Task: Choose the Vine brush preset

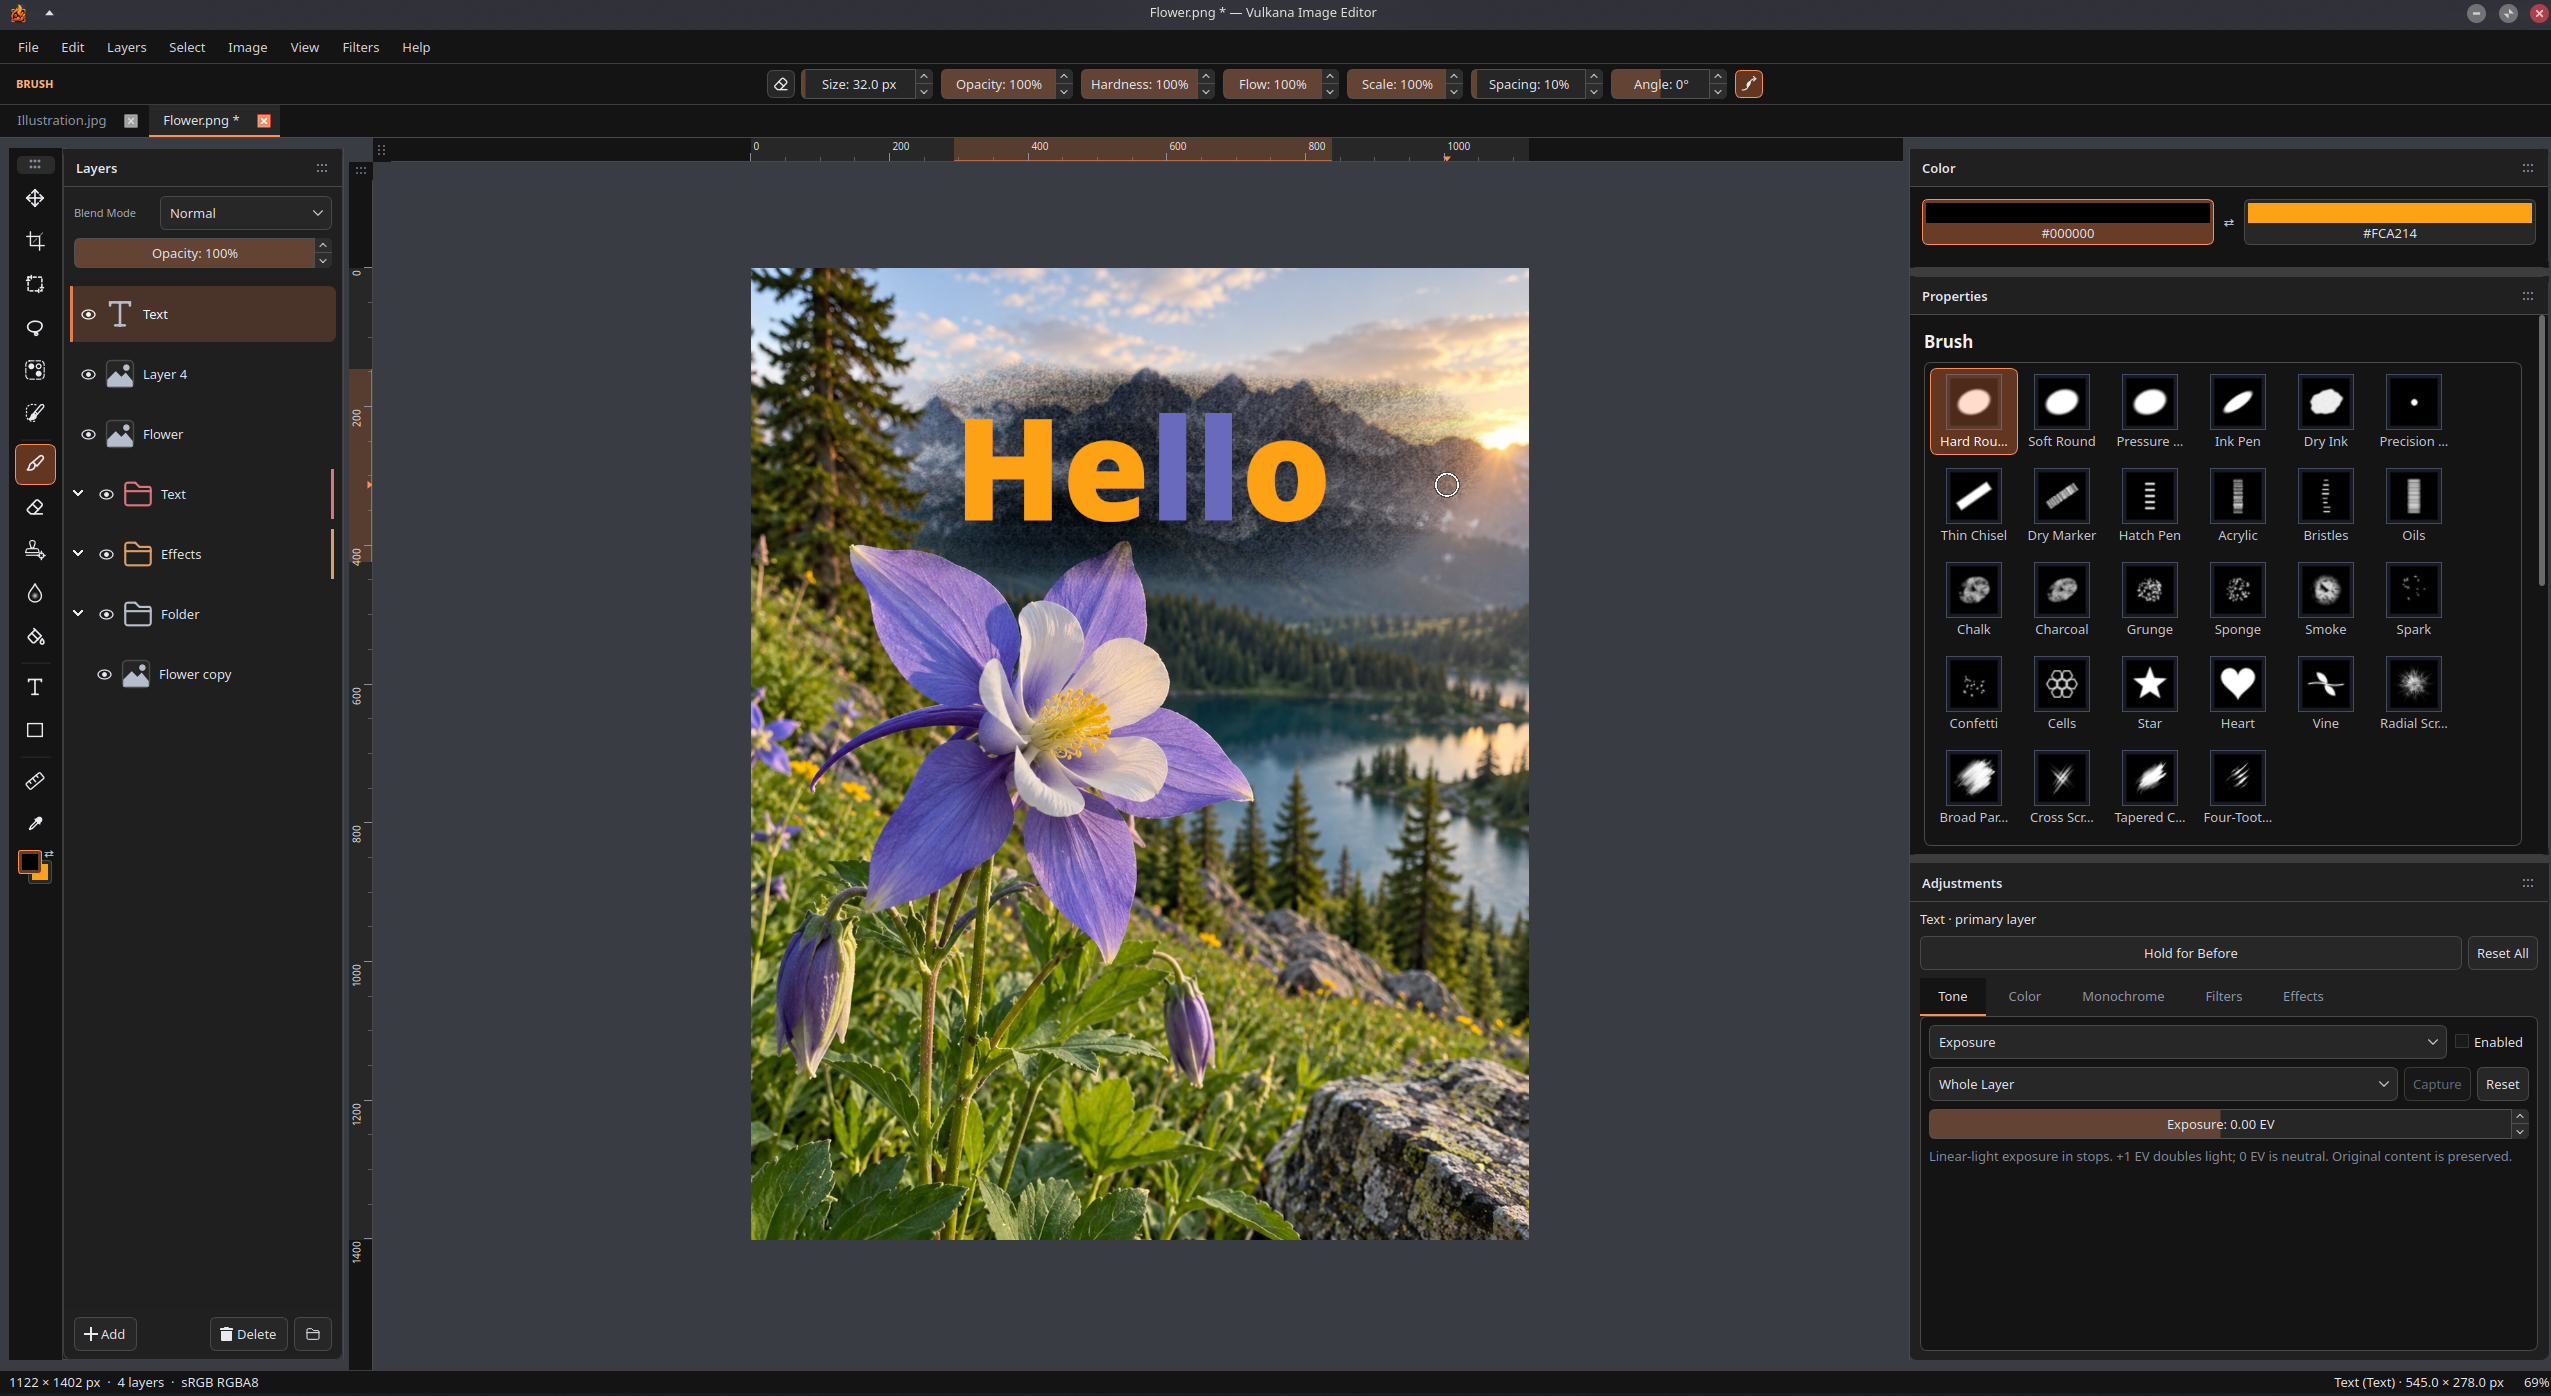Action: coord(2325,693)
